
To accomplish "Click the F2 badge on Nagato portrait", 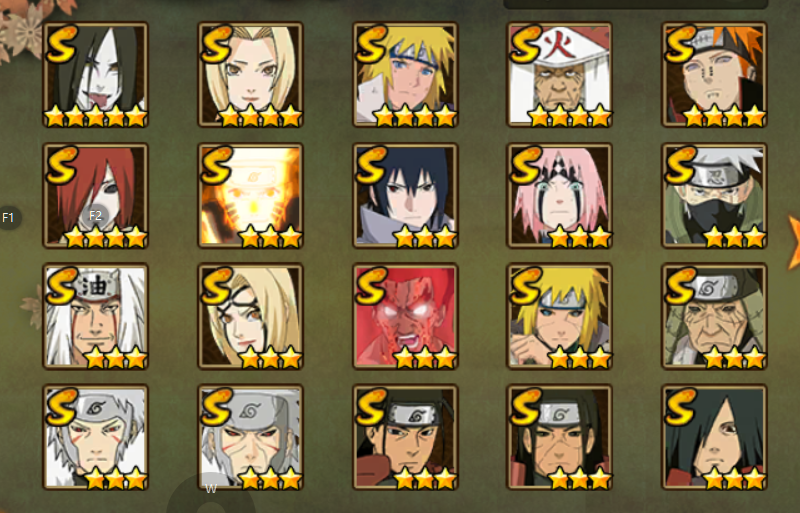I will [95, 216].
